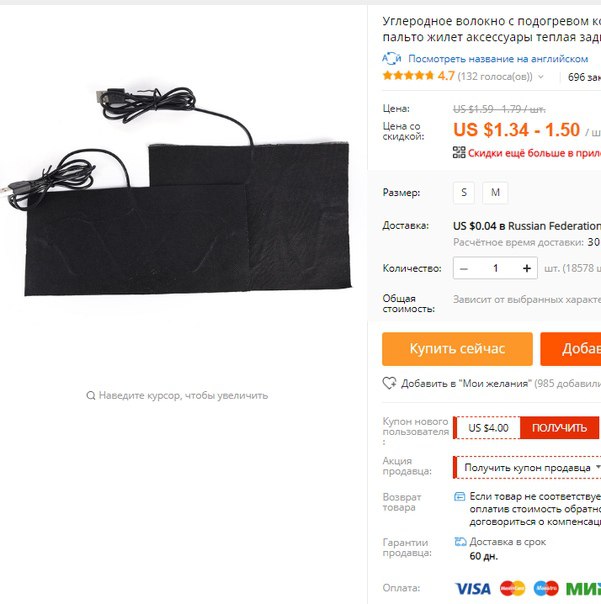Select size S option
Image resolution: width=601 pixels, height=604 pixels.
click(x=464, y=192)
